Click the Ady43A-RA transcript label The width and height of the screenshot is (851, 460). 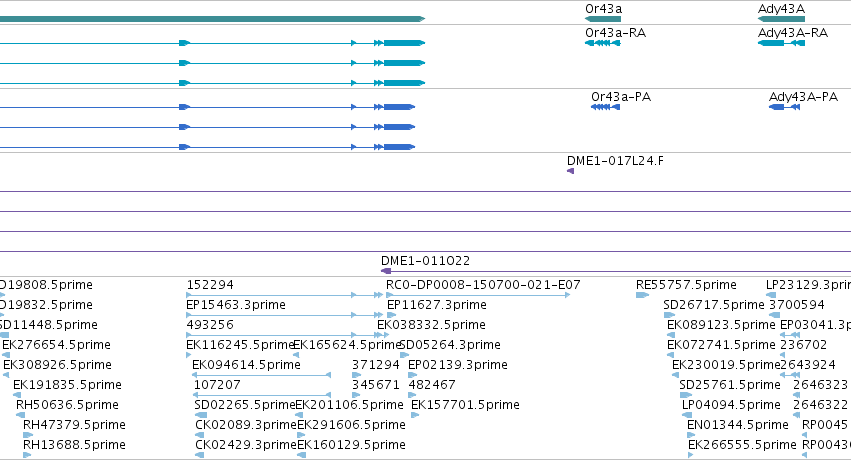(792, 33)
